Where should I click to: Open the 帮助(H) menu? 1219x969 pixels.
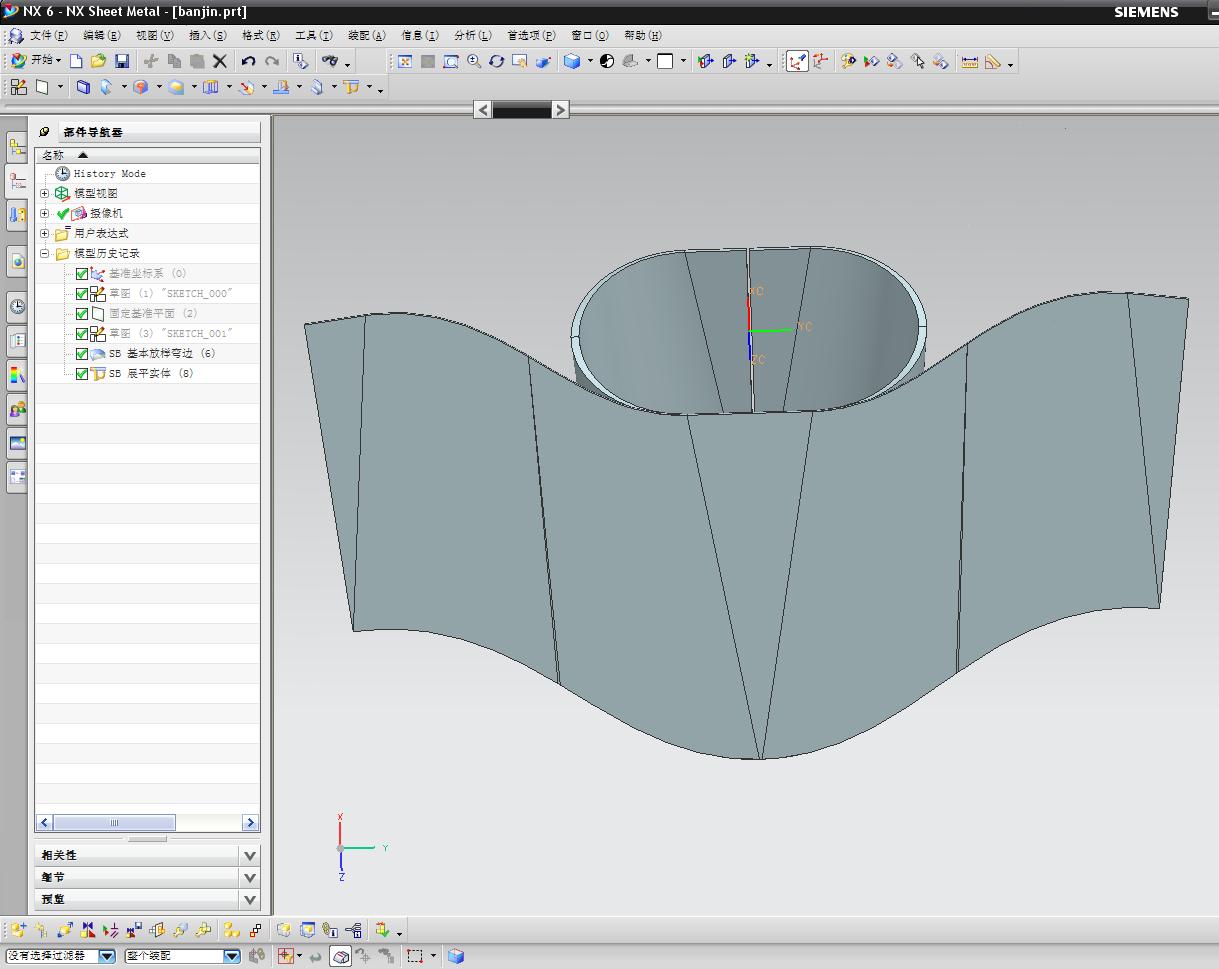(x=642, y=36)
